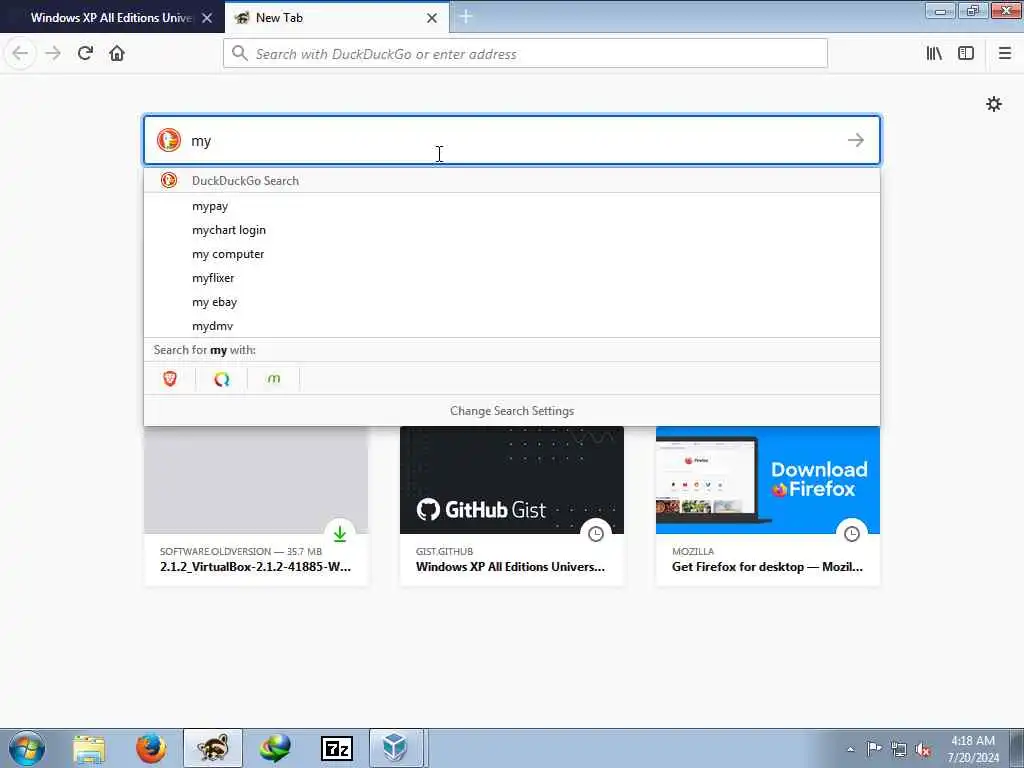Close the Windows XP All Editions tab
1024x768 pixels.
point(207,18)
